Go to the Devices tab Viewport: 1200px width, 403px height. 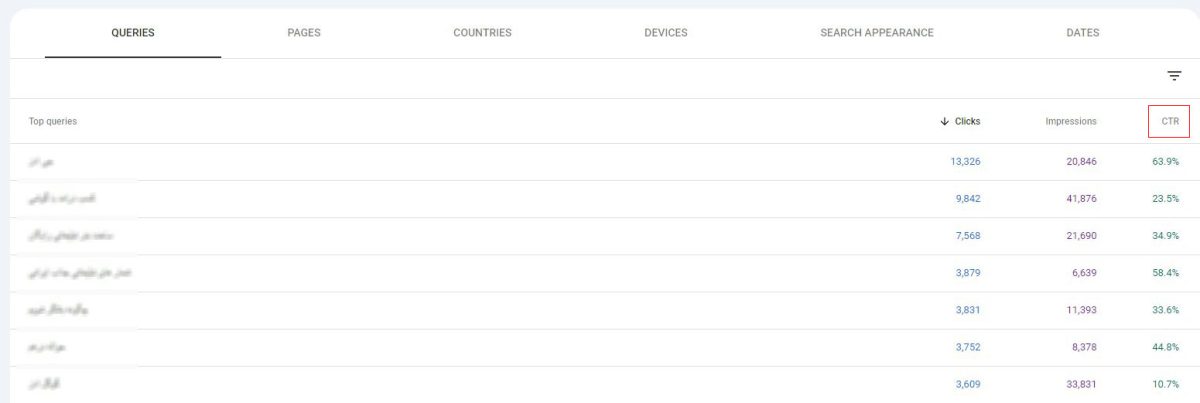(x=666, y=33)
